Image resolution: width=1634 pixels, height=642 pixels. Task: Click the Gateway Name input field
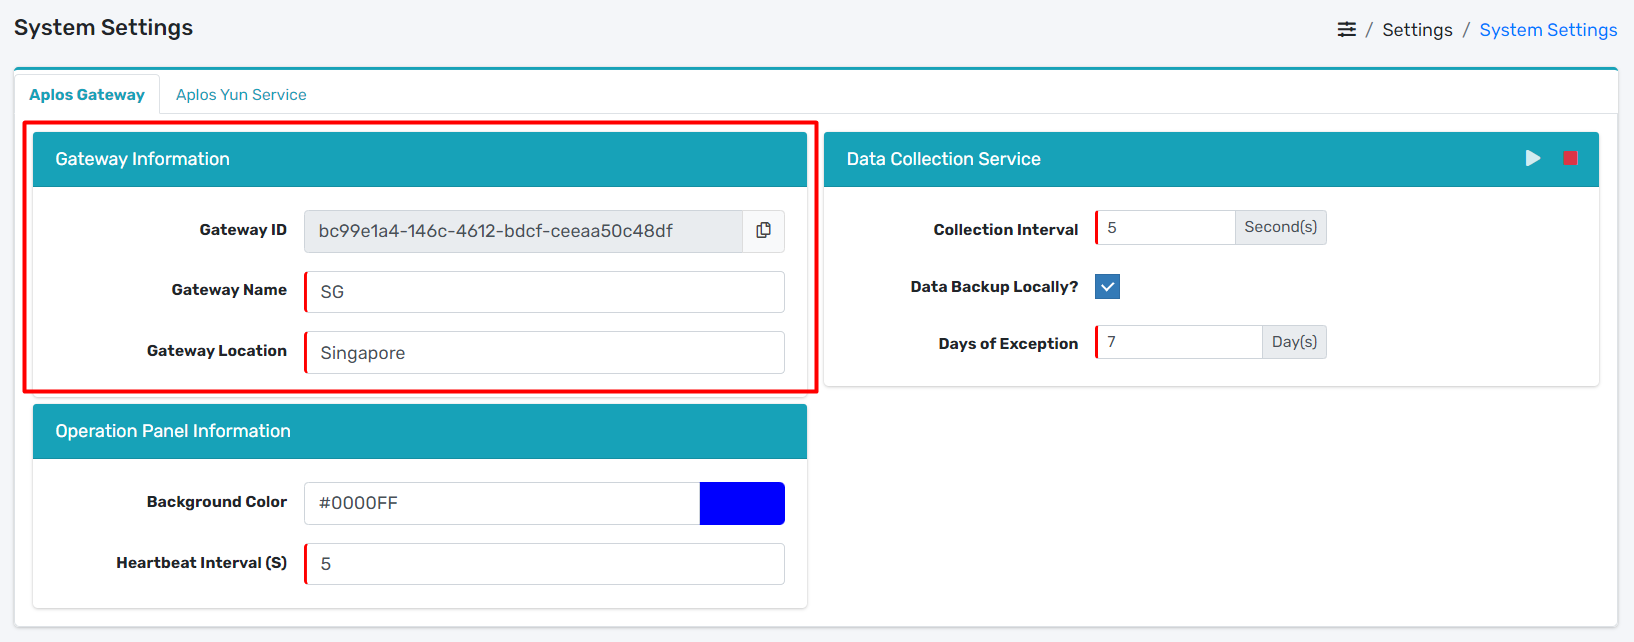pyautogui.click(x=544, y=292)
